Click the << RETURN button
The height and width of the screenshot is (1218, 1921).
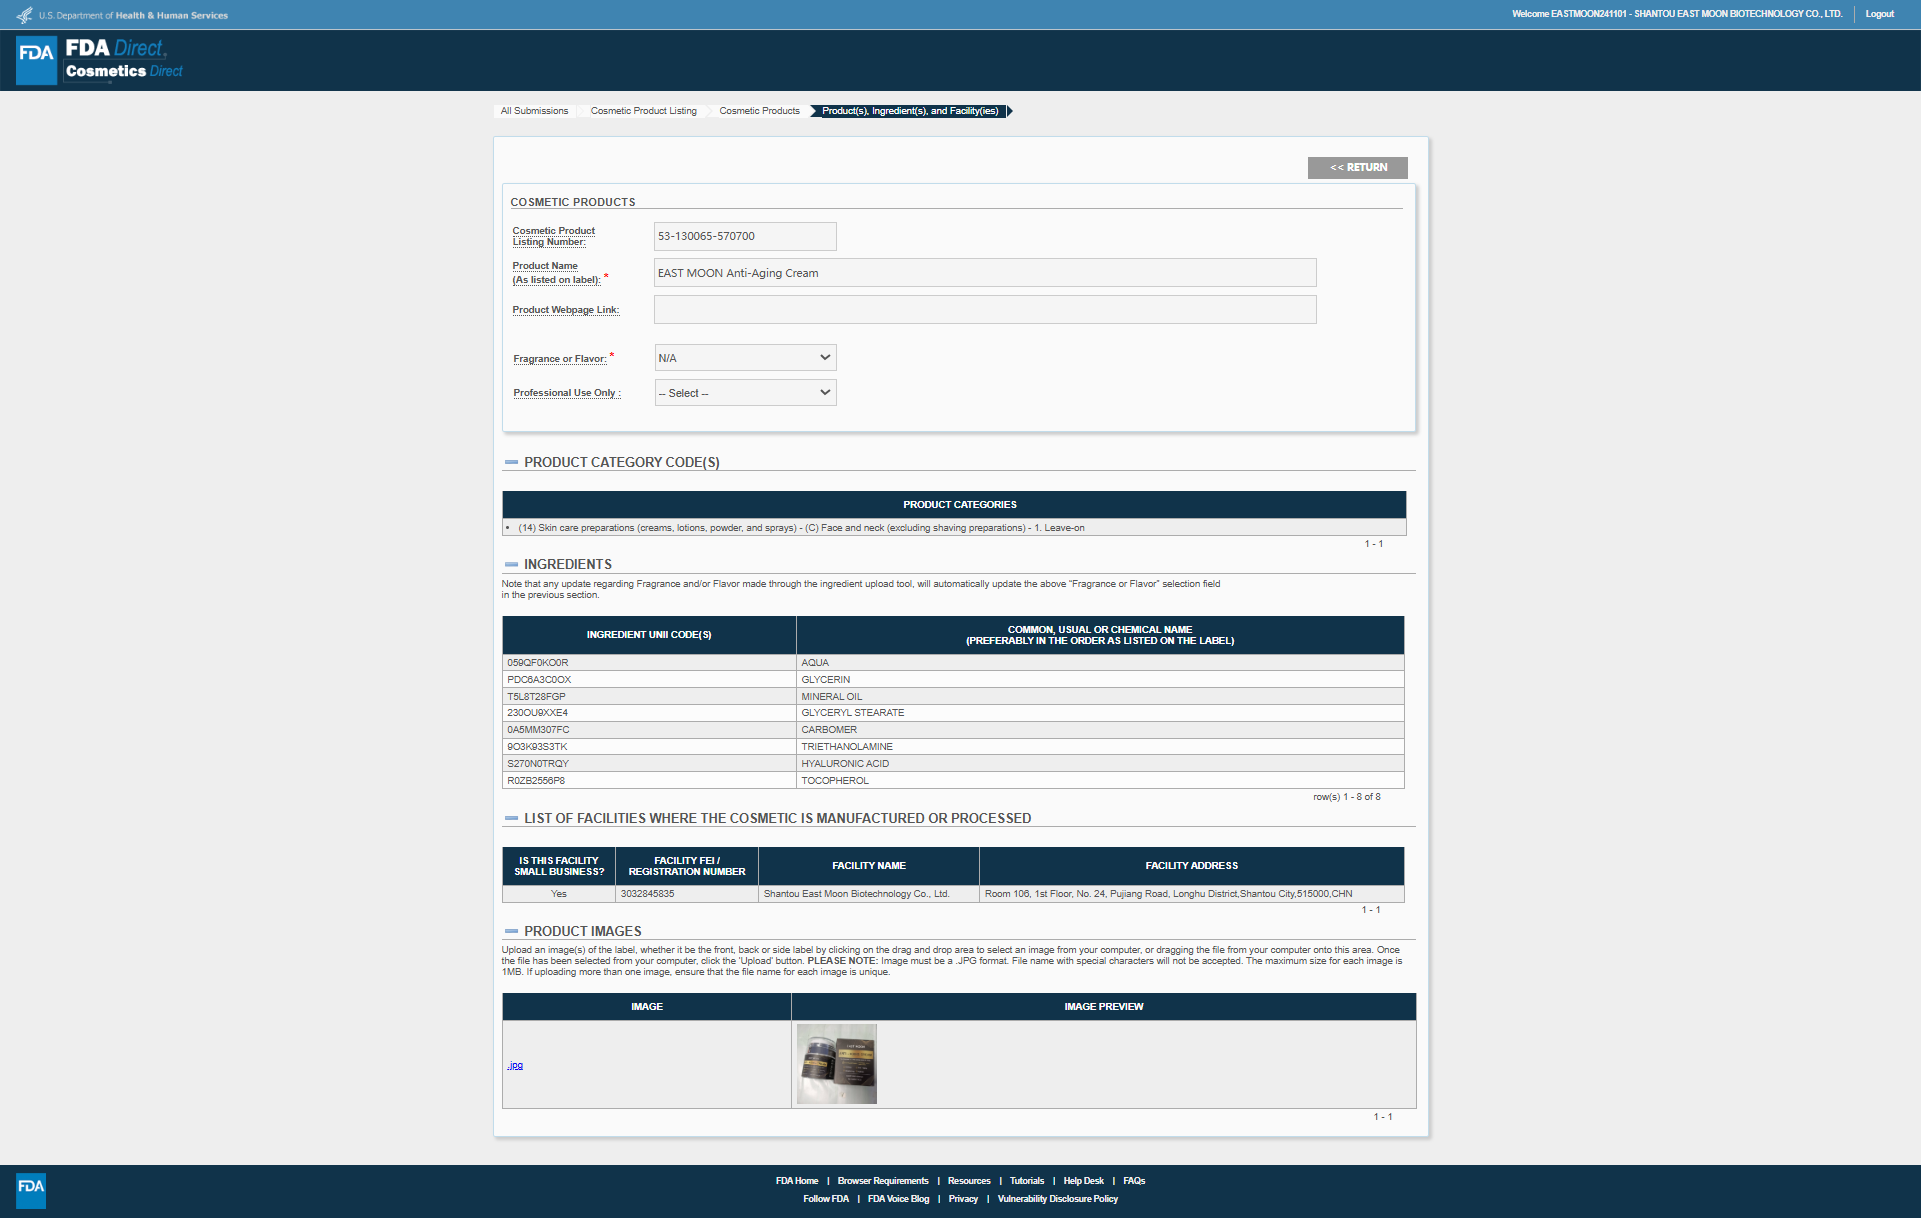pyautogui.click(x=1357, y=168)
